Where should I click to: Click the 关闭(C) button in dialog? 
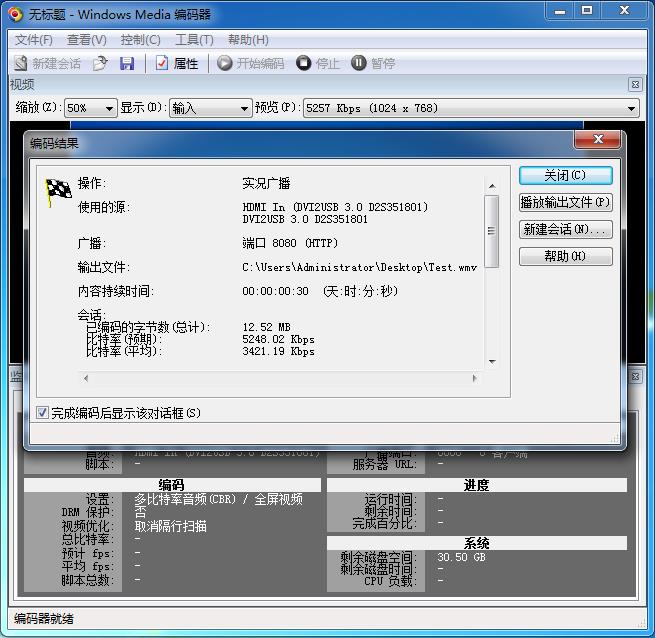(x=565, y=175)
